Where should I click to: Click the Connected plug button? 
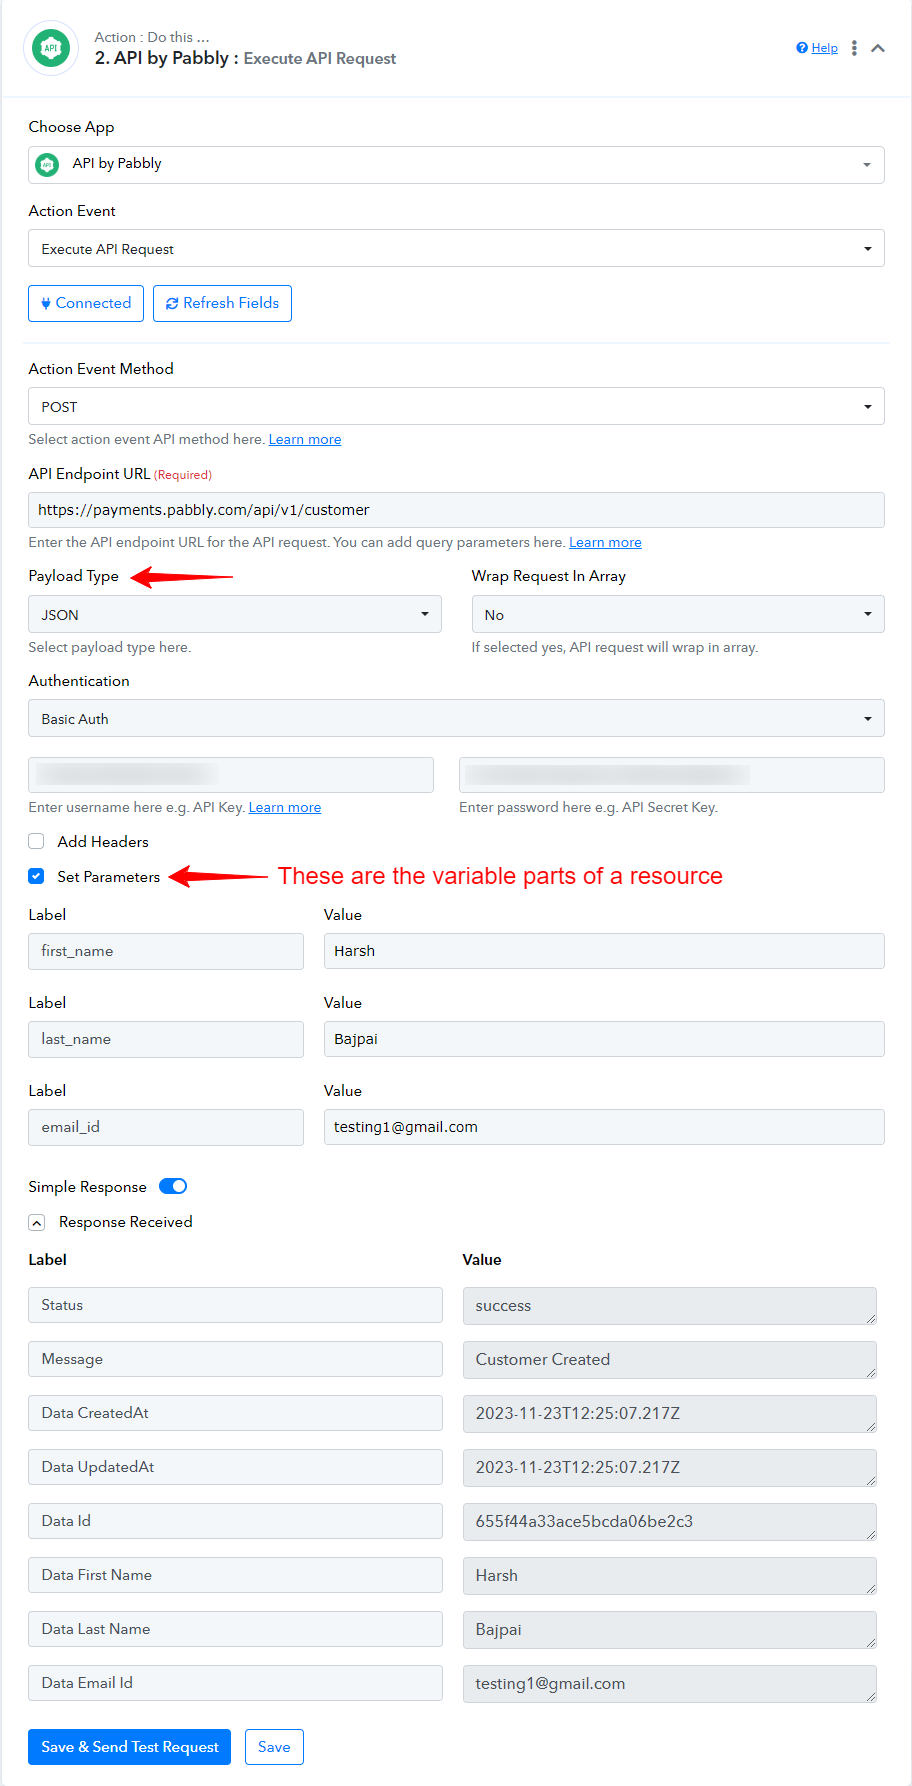[x=86, y=303]
